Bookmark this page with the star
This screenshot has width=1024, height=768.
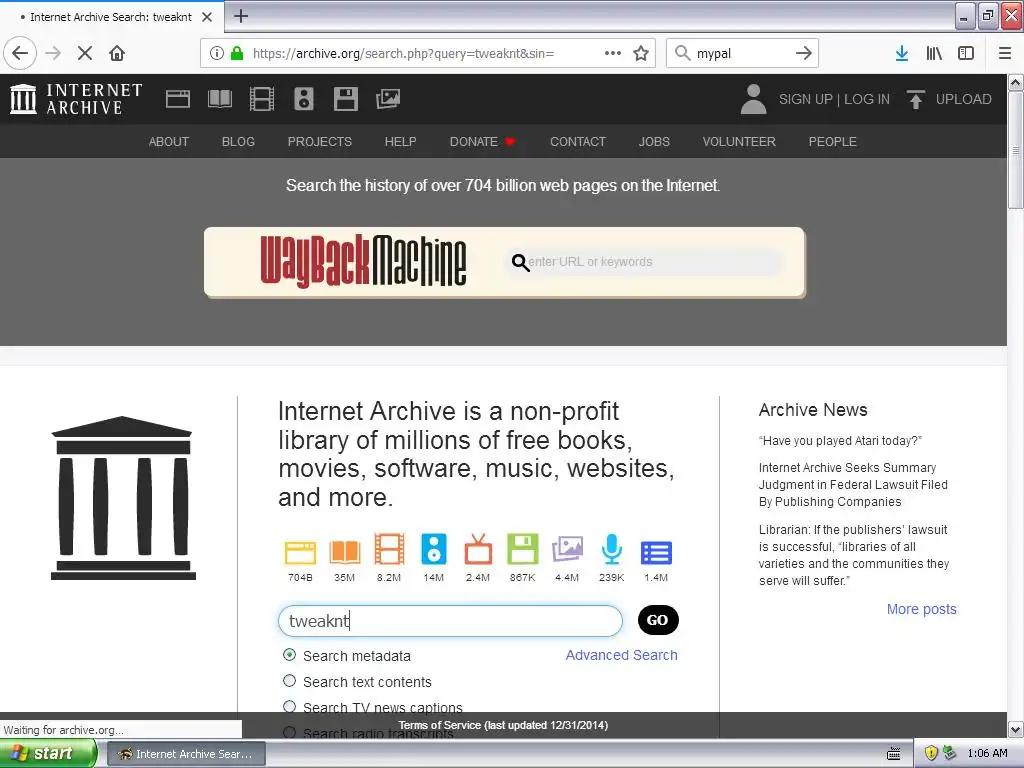click(641, 53)
